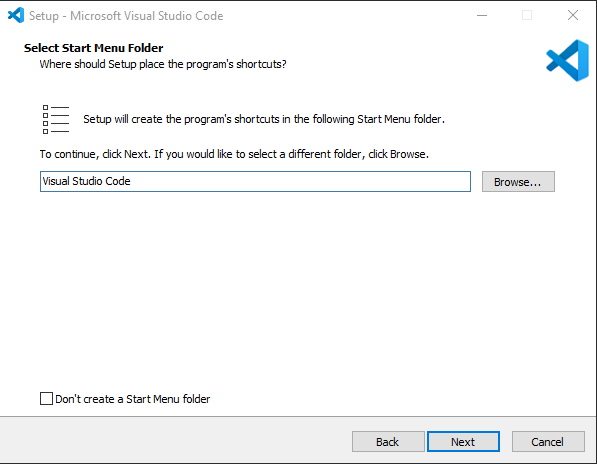The image size is (597, 464).
Task: Go Back to the previous setup page
Action: (388, 442)
